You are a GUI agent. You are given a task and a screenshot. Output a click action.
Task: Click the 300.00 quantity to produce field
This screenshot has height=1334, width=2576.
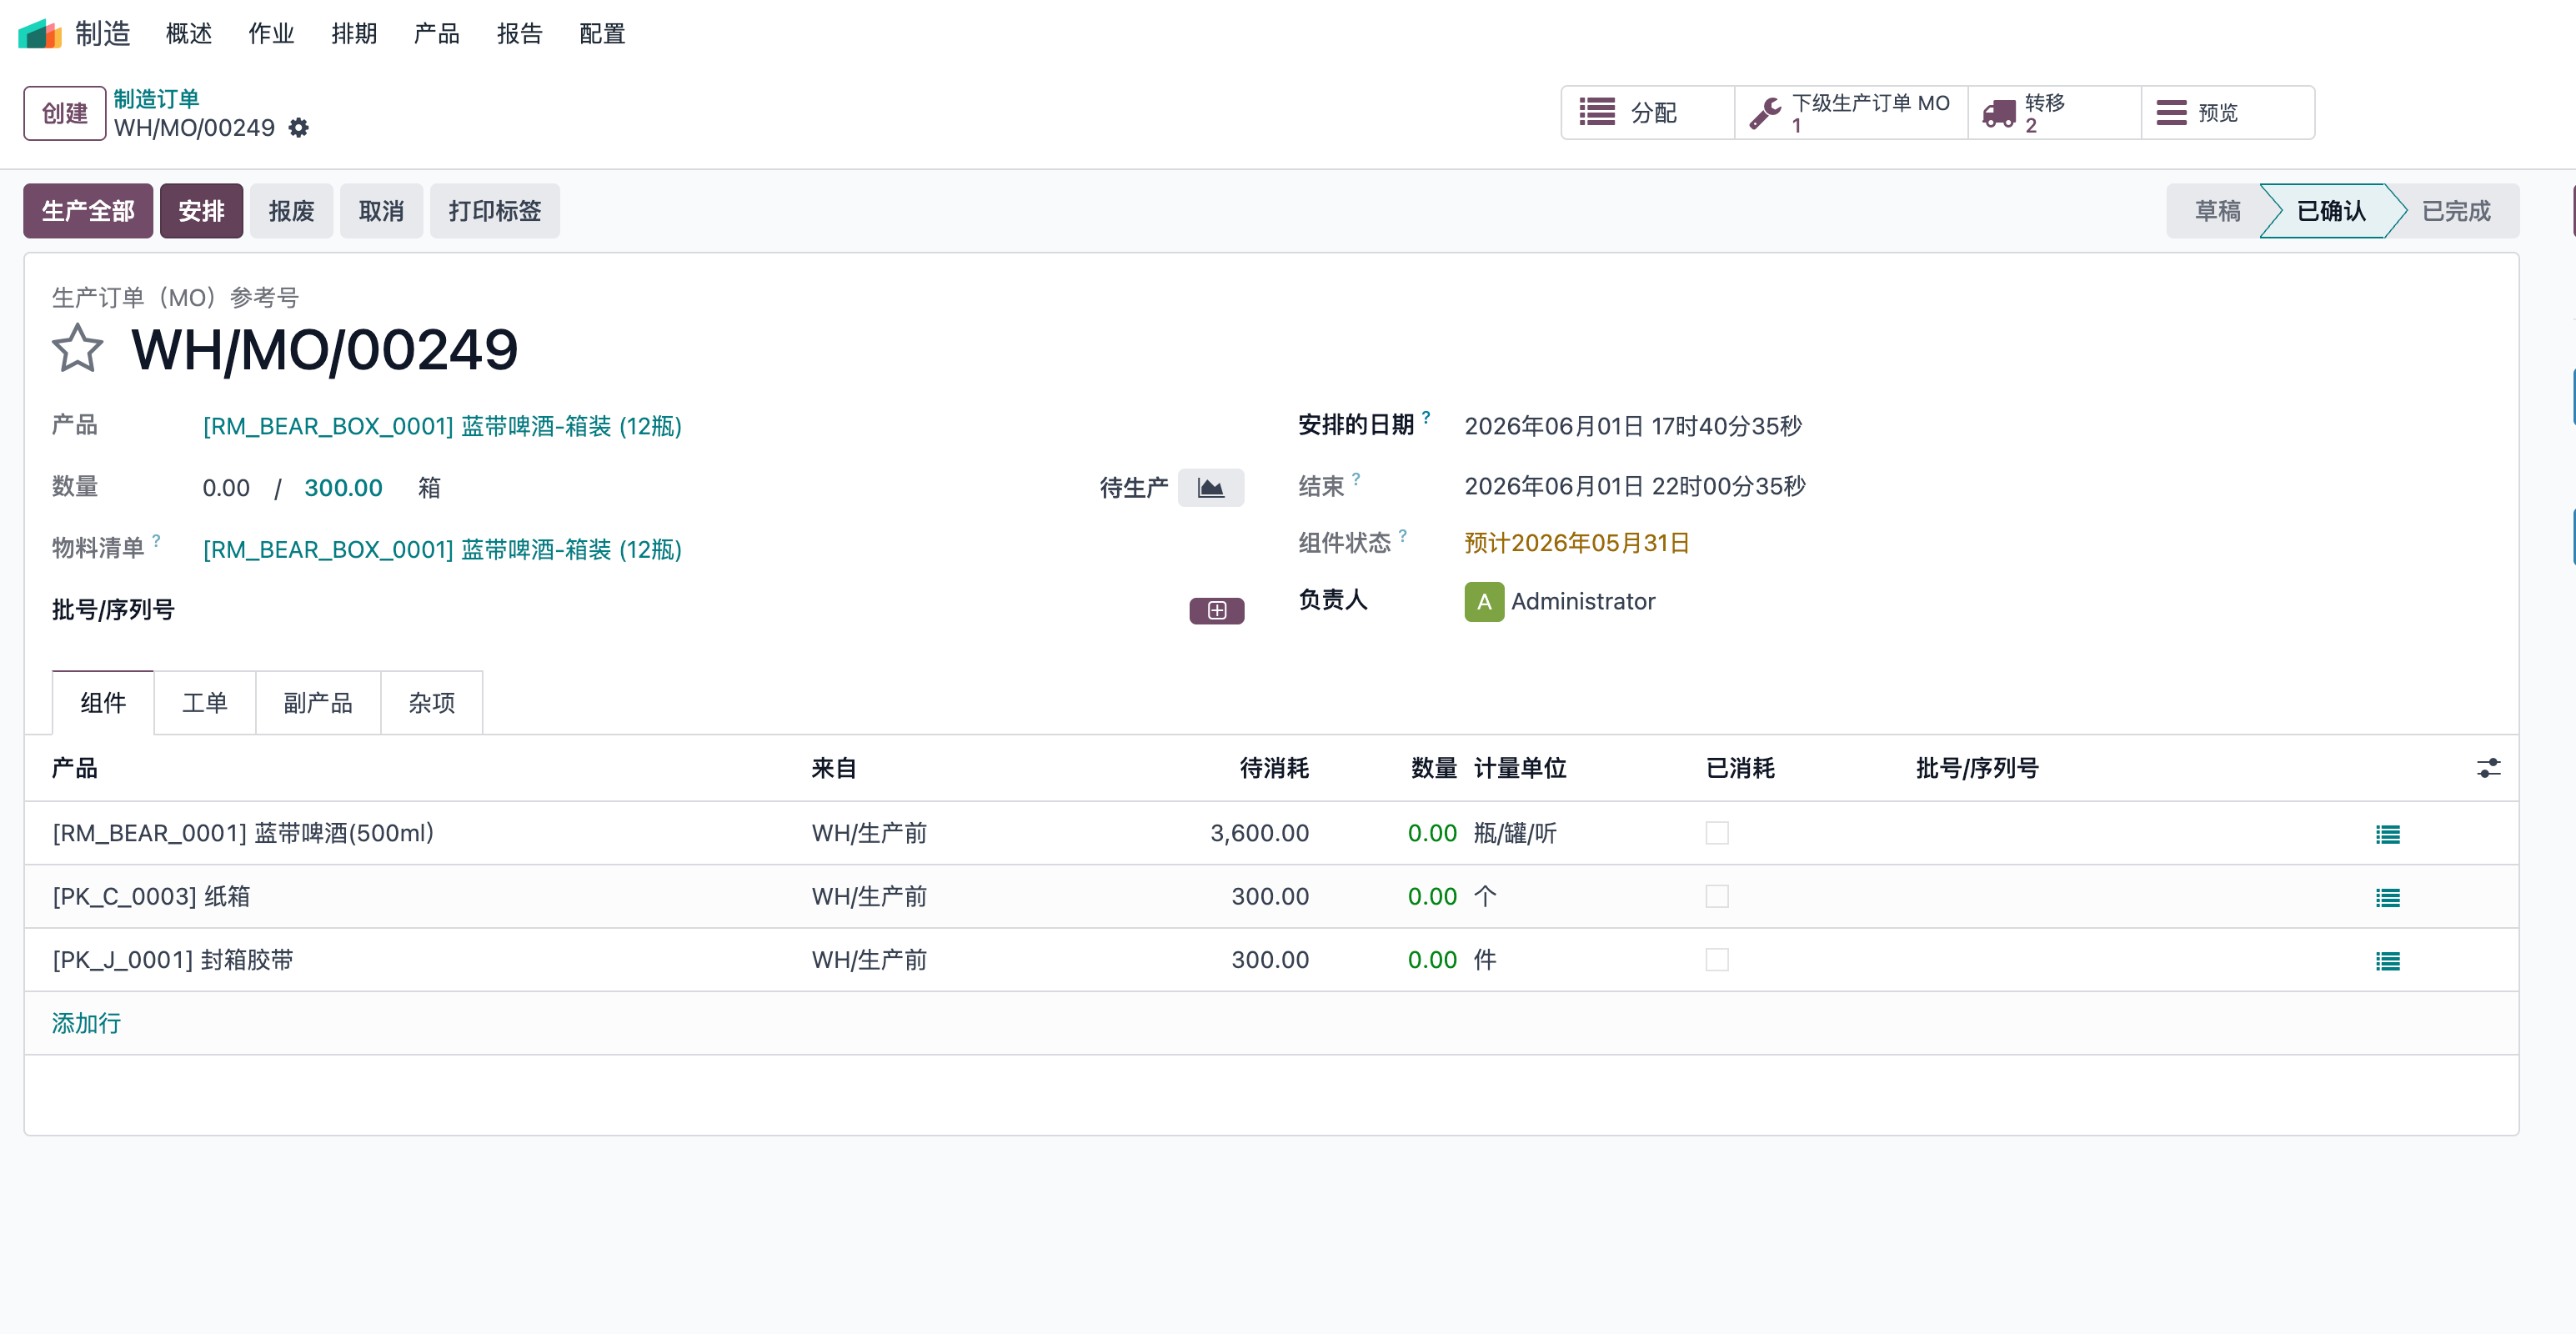click(x=343, y=488)
